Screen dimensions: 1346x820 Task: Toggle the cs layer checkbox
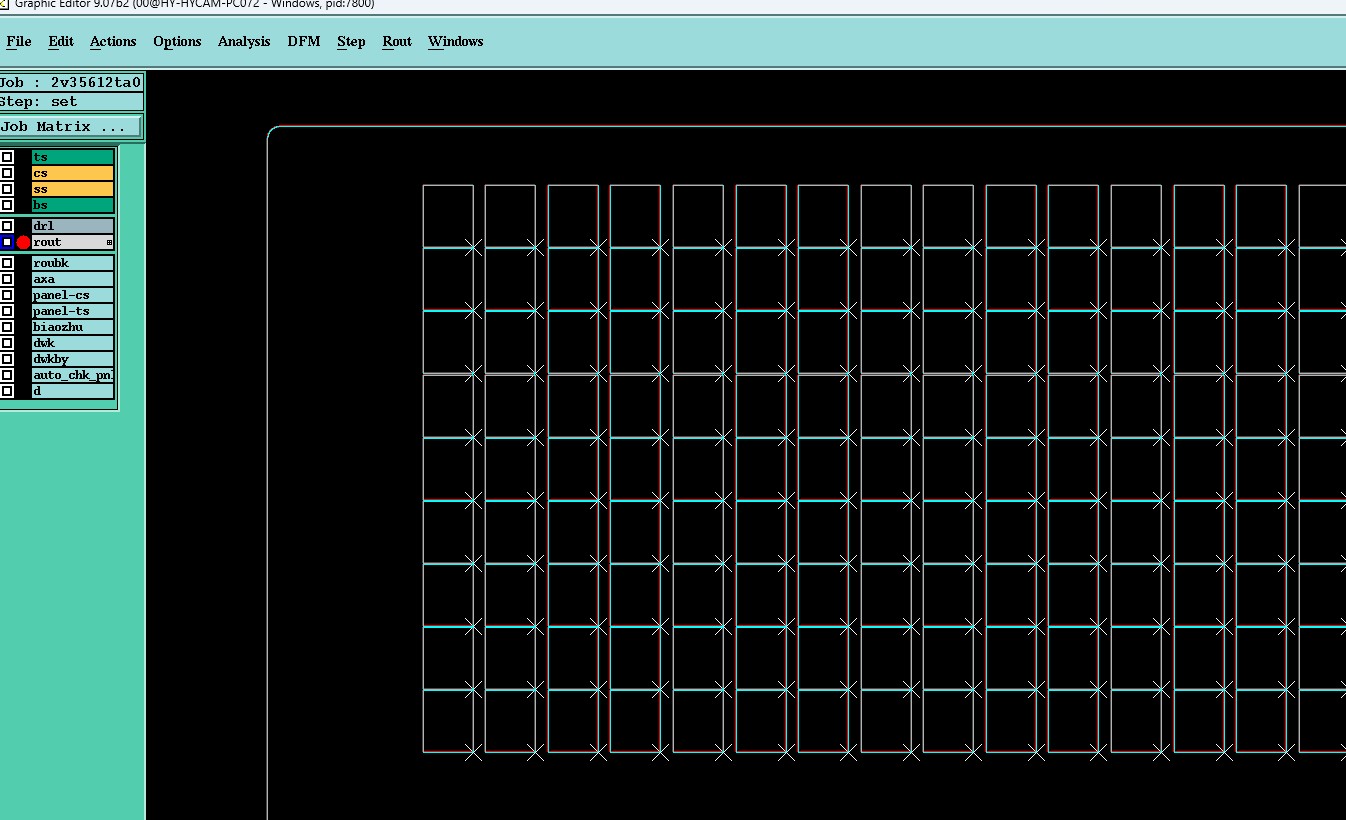coord(7,173)
